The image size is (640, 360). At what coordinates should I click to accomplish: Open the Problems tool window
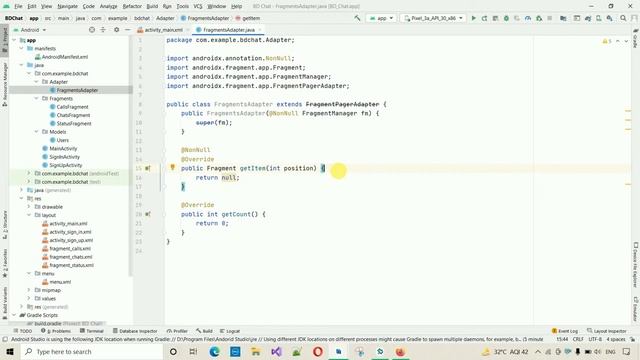coord(56,331)
